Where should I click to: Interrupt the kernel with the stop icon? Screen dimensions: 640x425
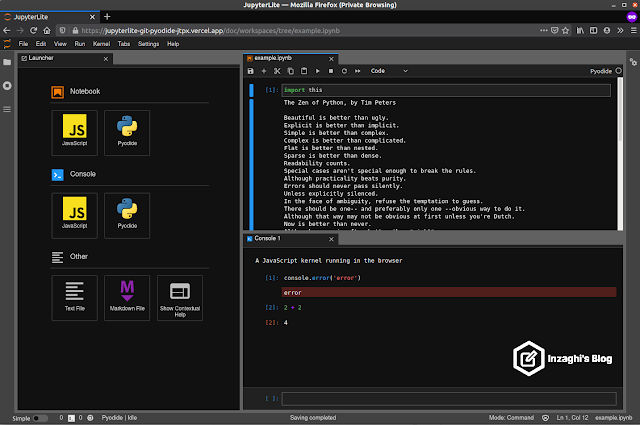(x=331, y=71)
